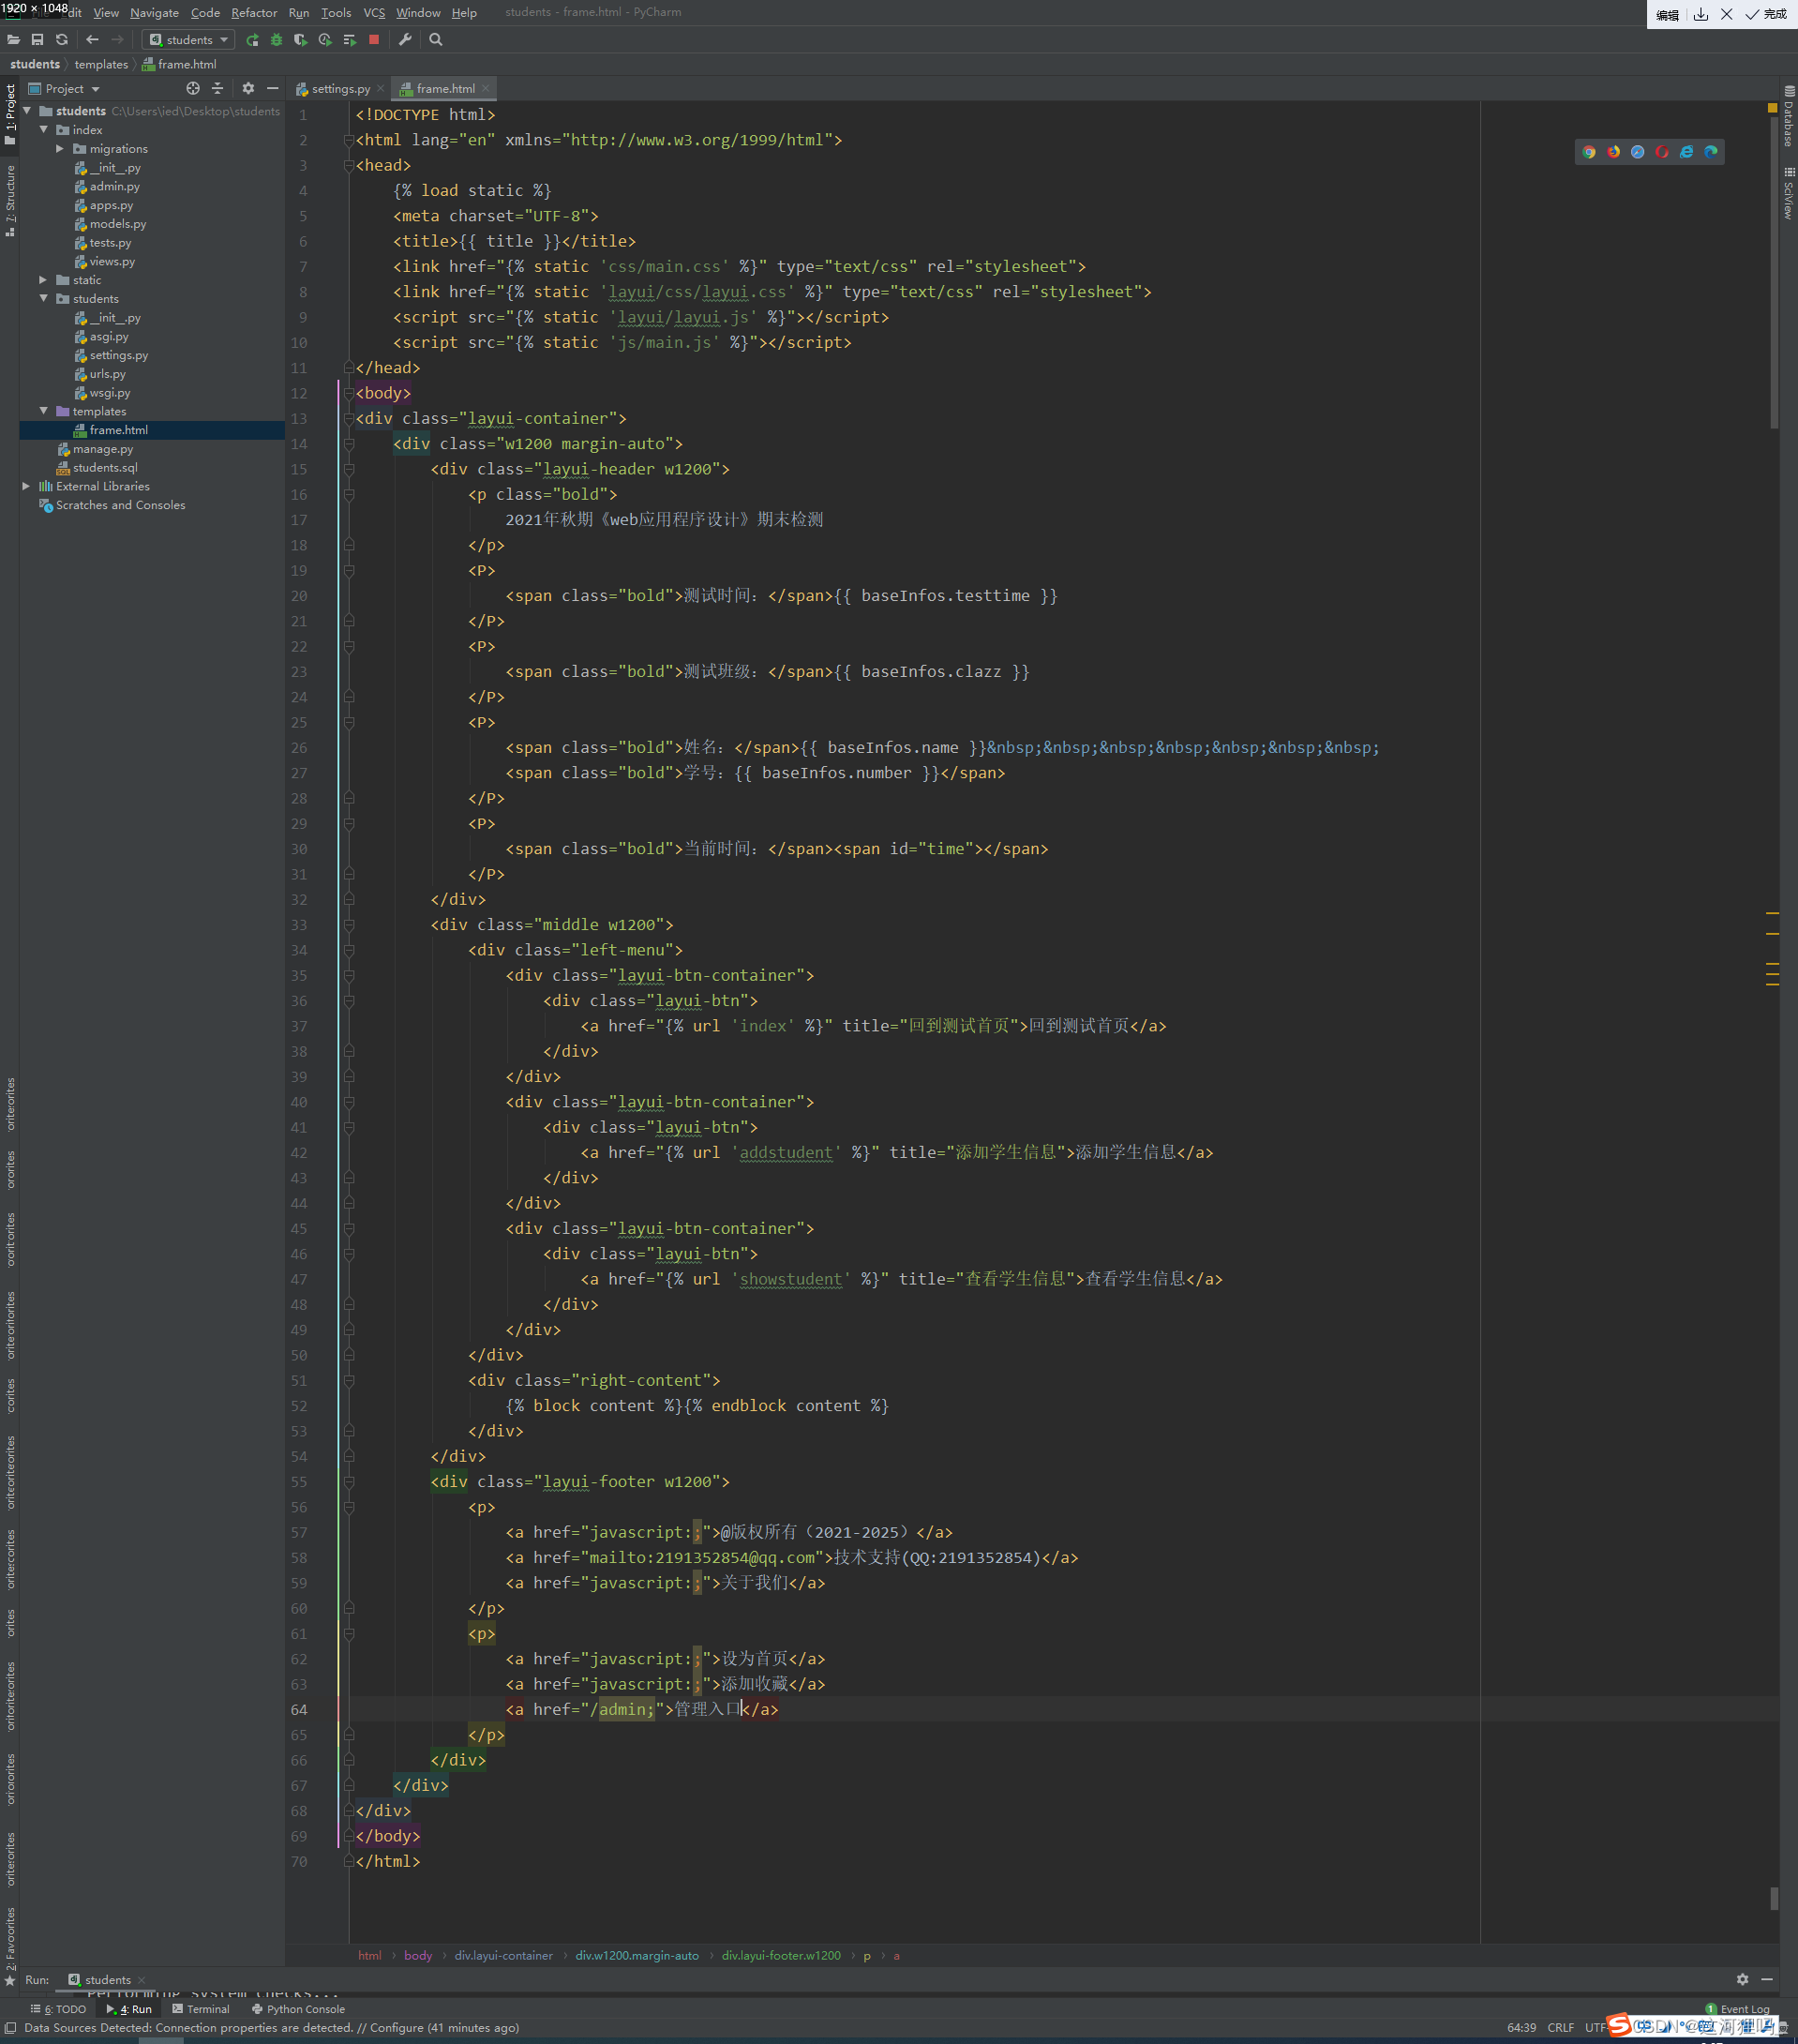Click the Synchronize refresh toolbar icon

pyautogui.click(x=62, y=40)
